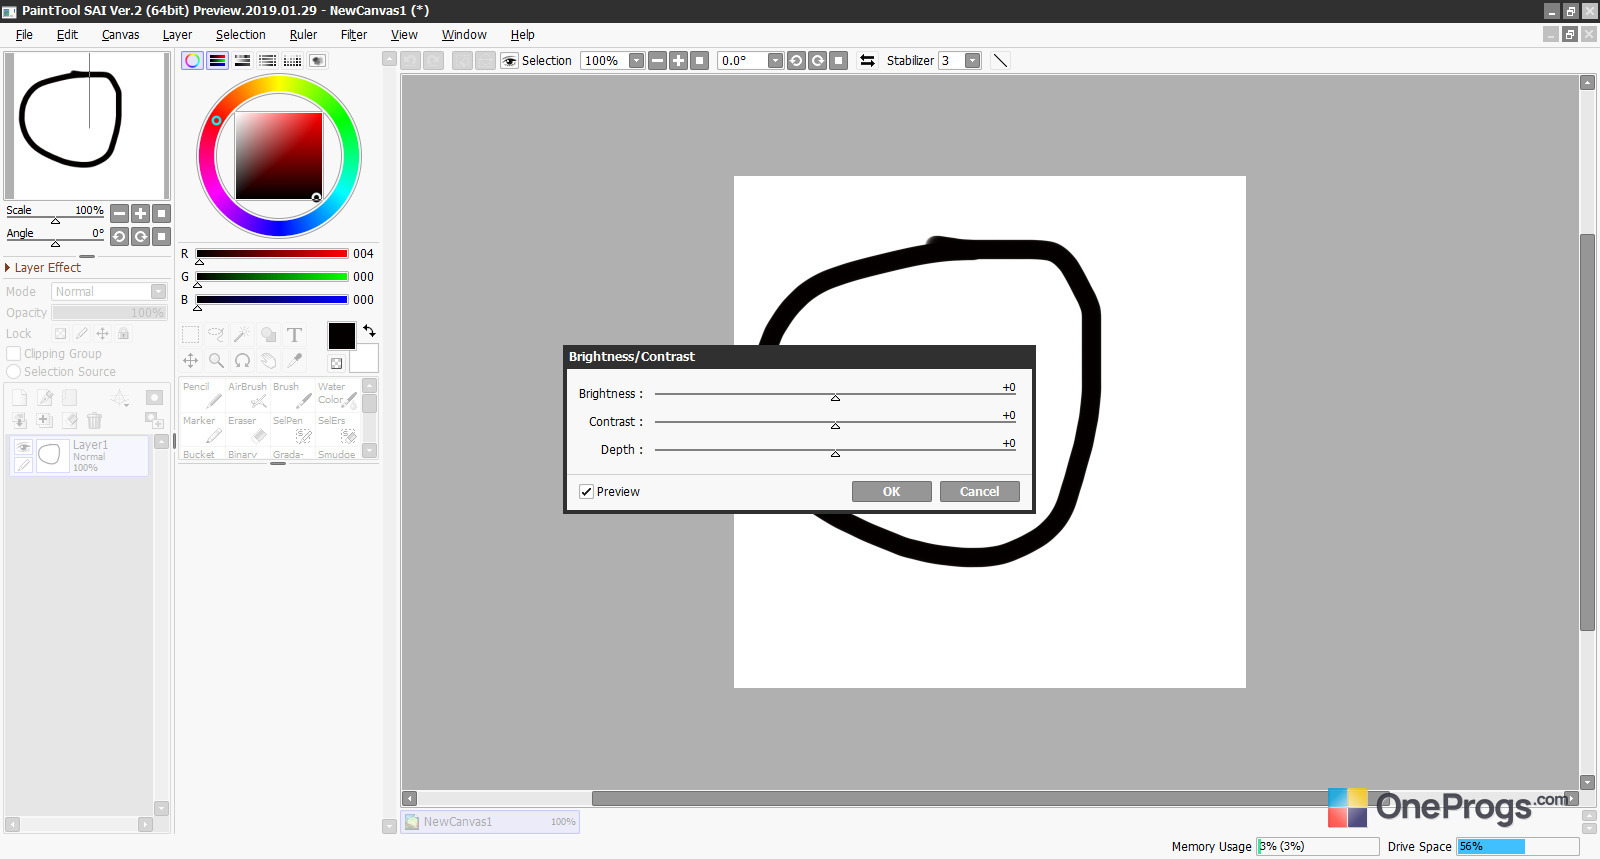Select the Move tool
Screen dimensions: 1600x859
190,361
